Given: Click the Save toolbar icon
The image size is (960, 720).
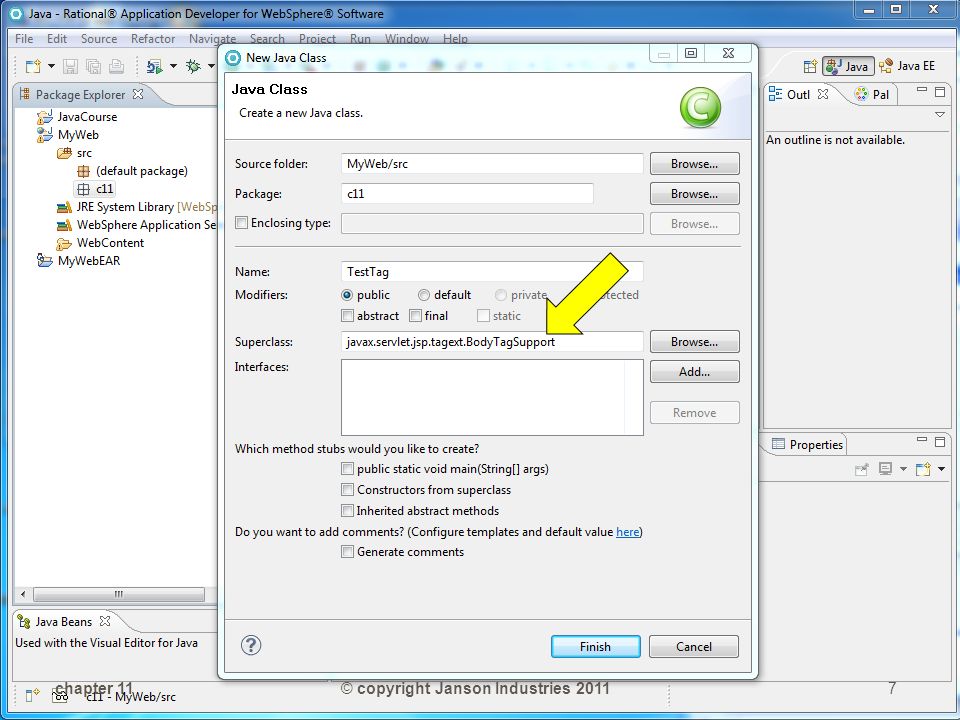Looking at the screenshot, I should tap(70, 66).
